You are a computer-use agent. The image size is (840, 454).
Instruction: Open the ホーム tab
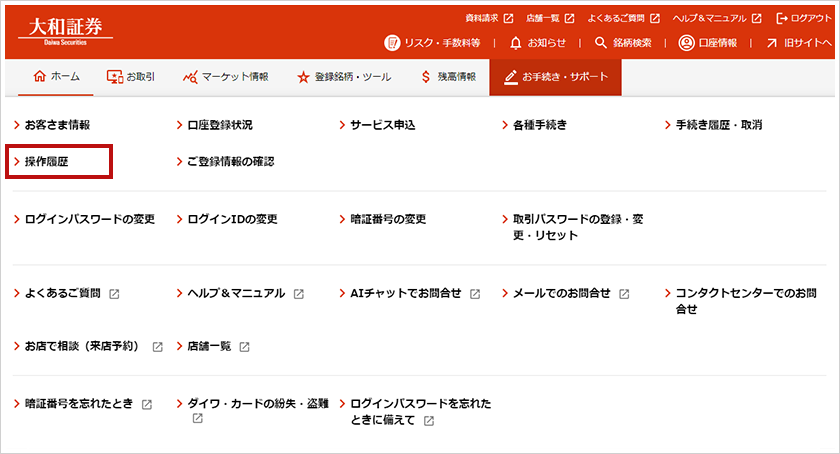(56, 77)
